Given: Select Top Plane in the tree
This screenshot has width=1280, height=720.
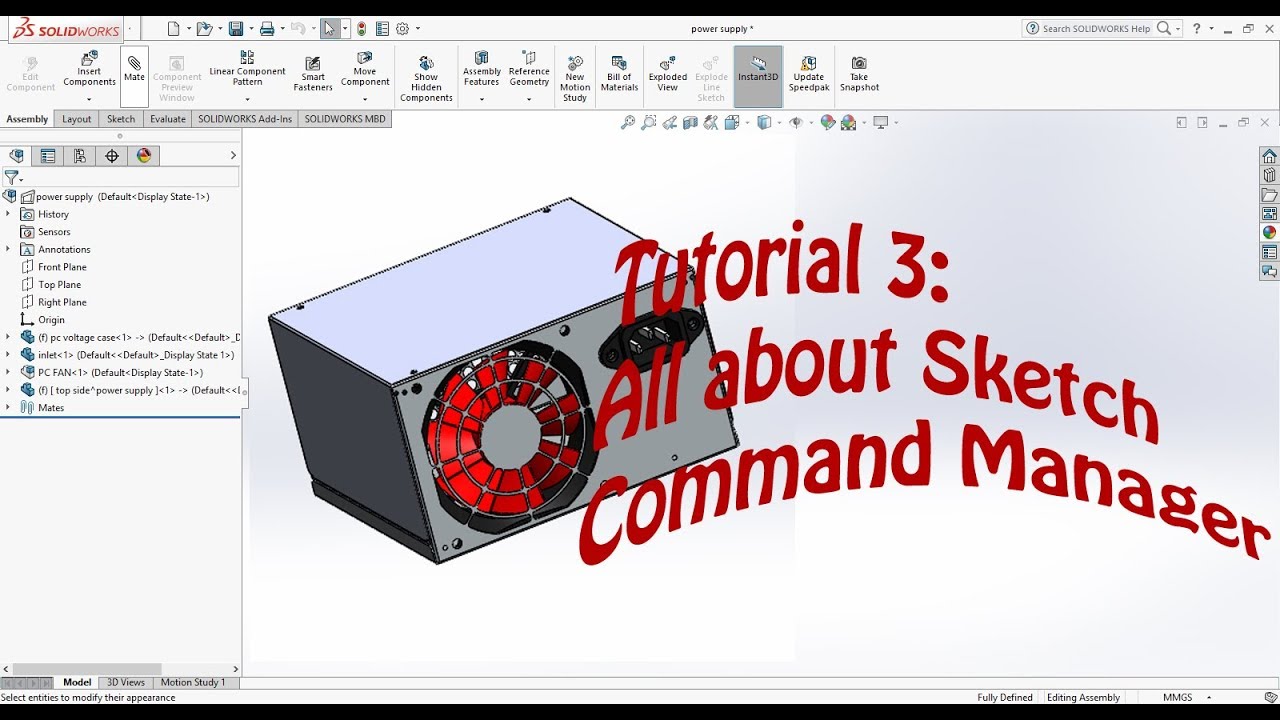Looking at the screenshot, I should 59,285.
